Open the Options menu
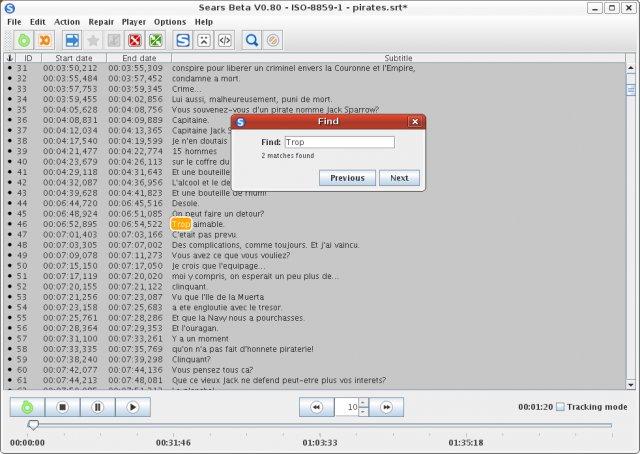This screenshot has width=640, height=454. 170,22
